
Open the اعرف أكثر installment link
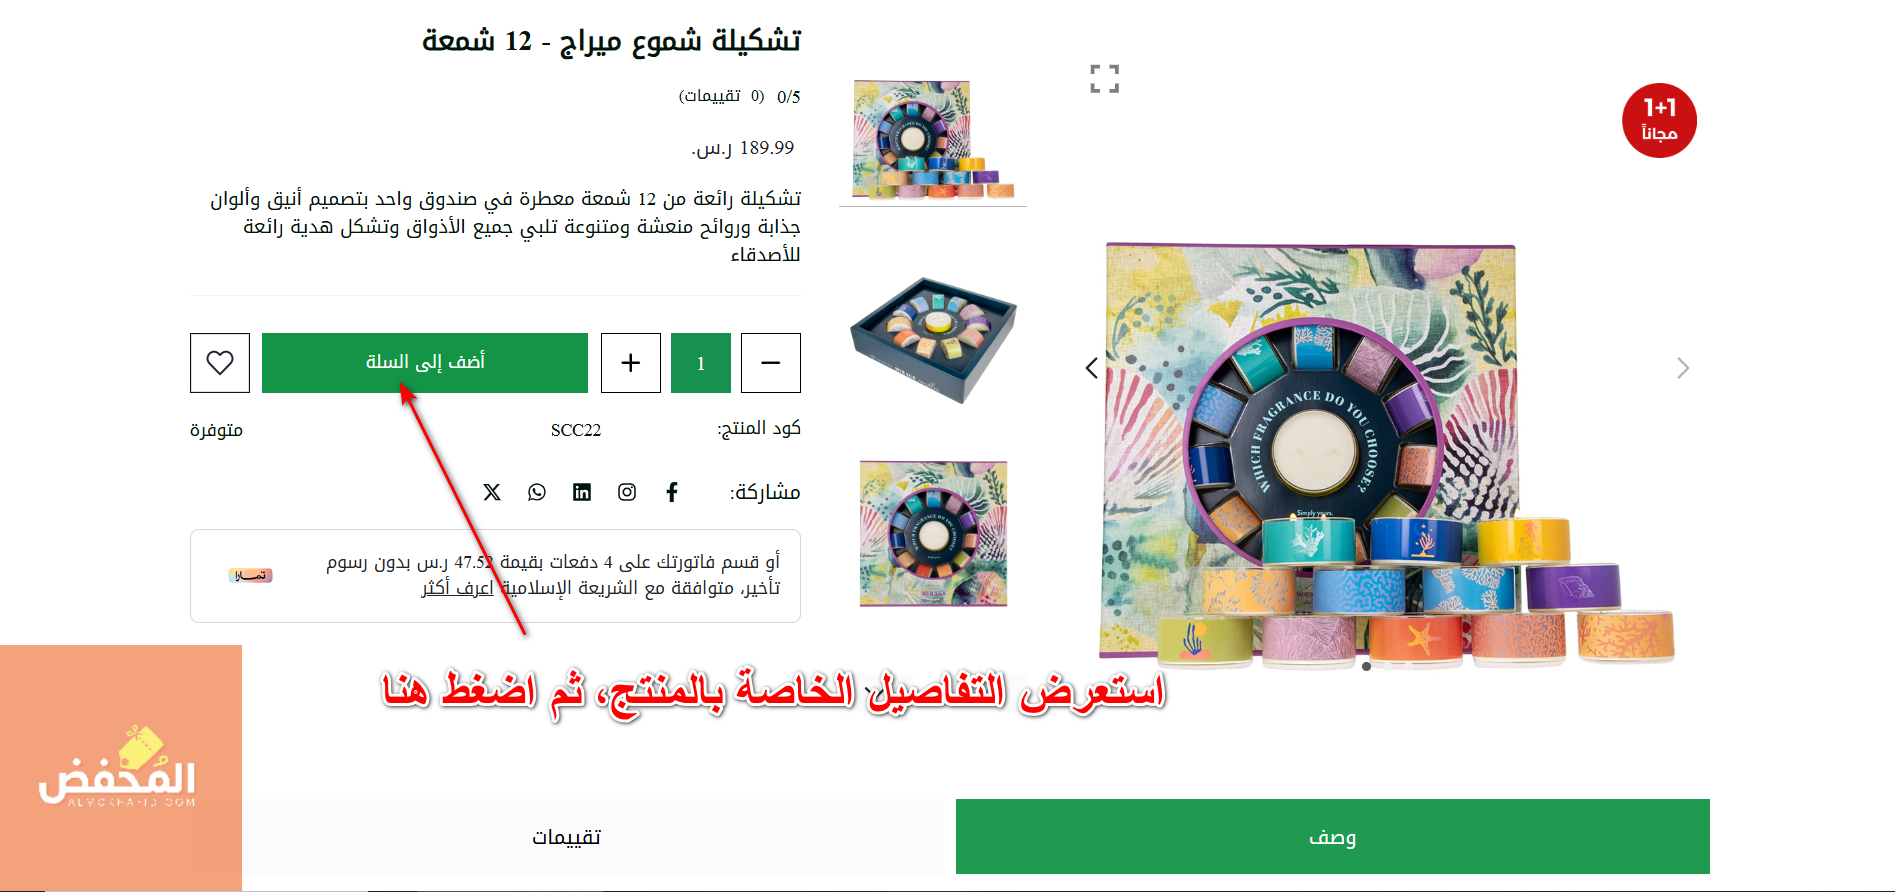click(x=458, y=587)
